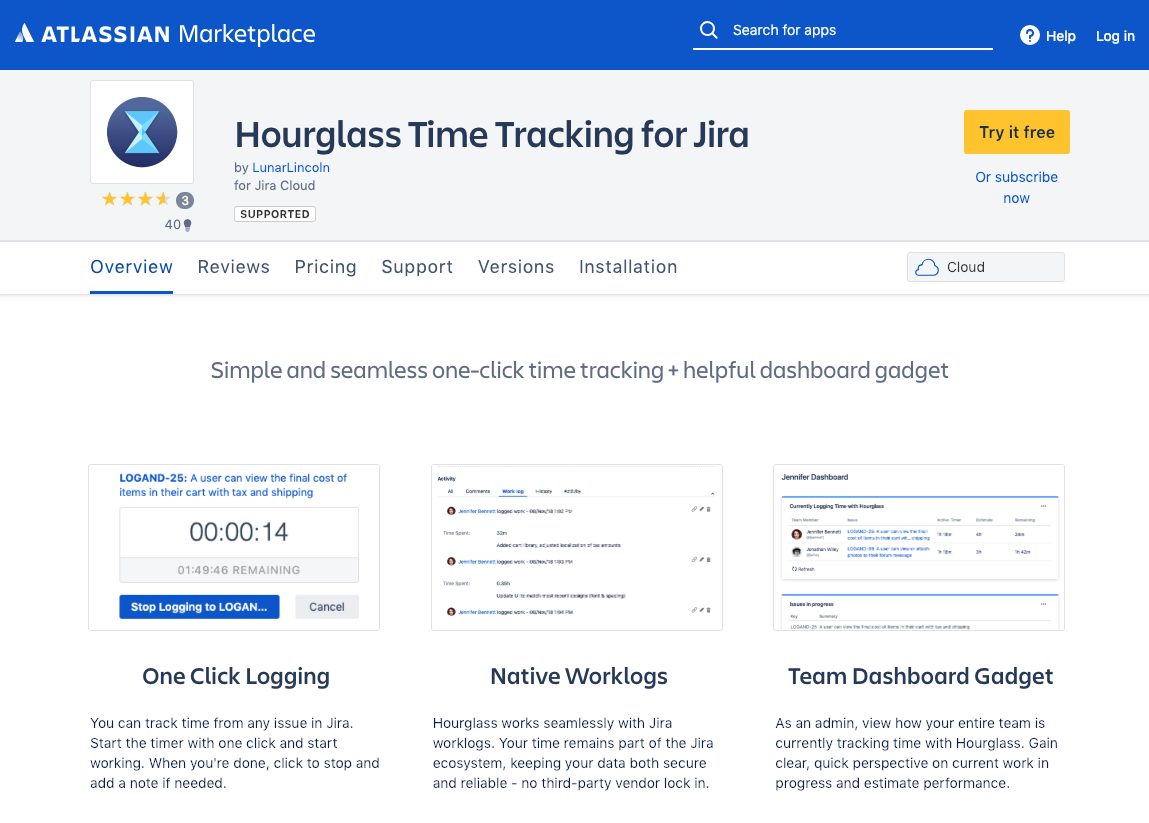Click the 'for Jira Cloud' text
Image resolution: width=1149 pixels, height=823 pixels.
pyautogui.click(x=275, y=186)
